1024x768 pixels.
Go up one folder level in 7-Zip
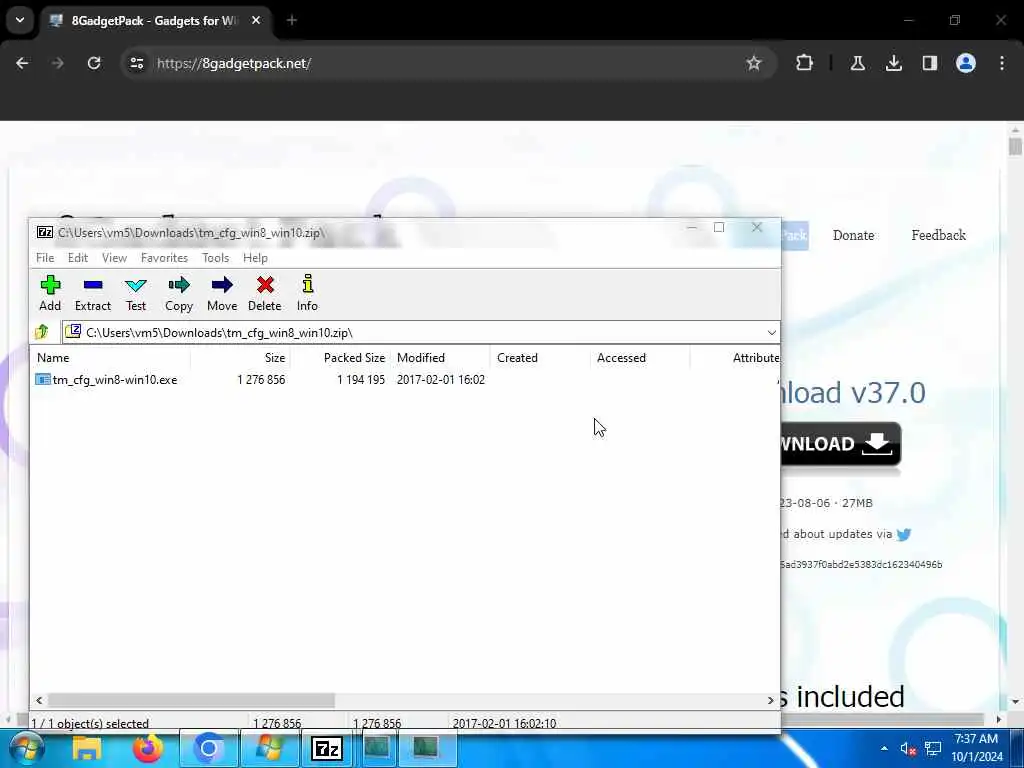[x=42, y=332]
